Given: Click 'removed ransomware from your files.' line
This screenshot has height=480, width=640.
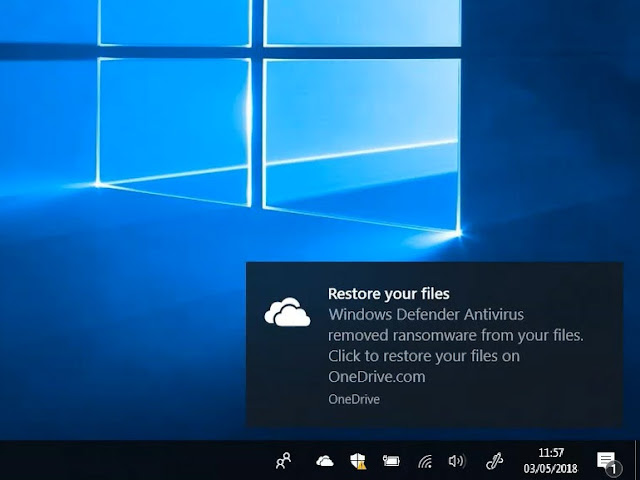Looking at the screenshot, I should pyautogui.click(x=456, y=335).
